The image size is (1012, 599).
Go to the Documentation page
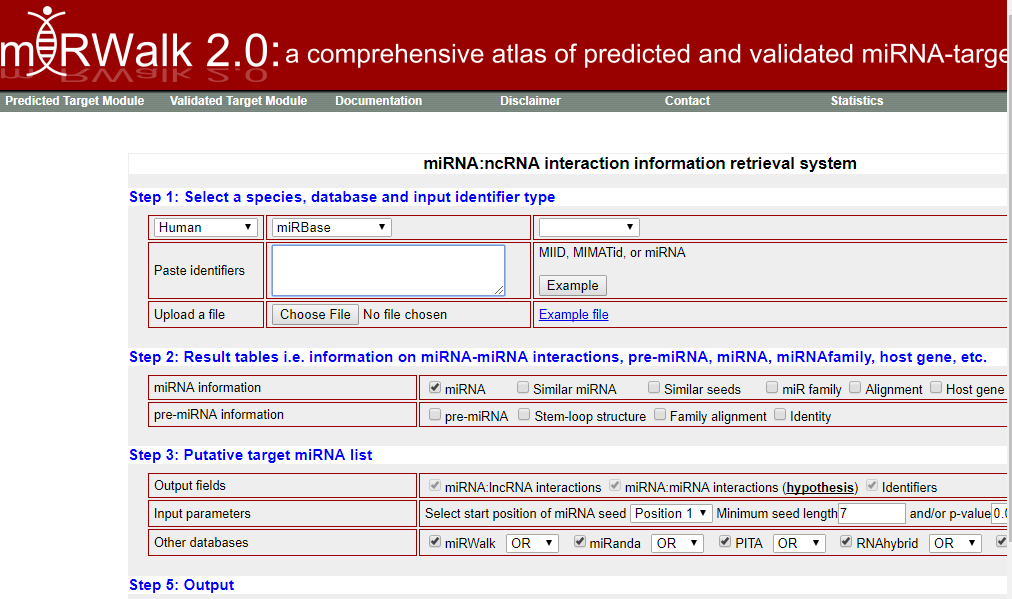(x=378, y=101)
